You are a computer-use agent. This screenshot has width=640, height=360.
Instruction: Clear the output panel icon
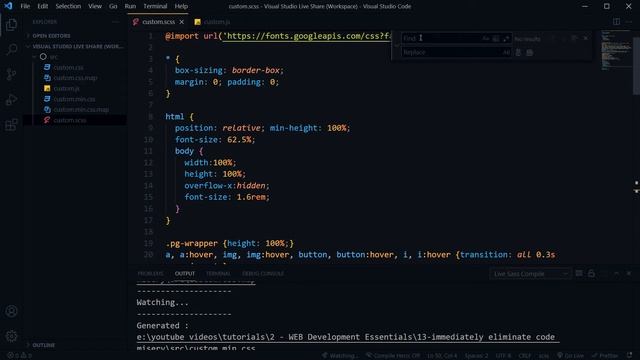(x=579, y=273)
